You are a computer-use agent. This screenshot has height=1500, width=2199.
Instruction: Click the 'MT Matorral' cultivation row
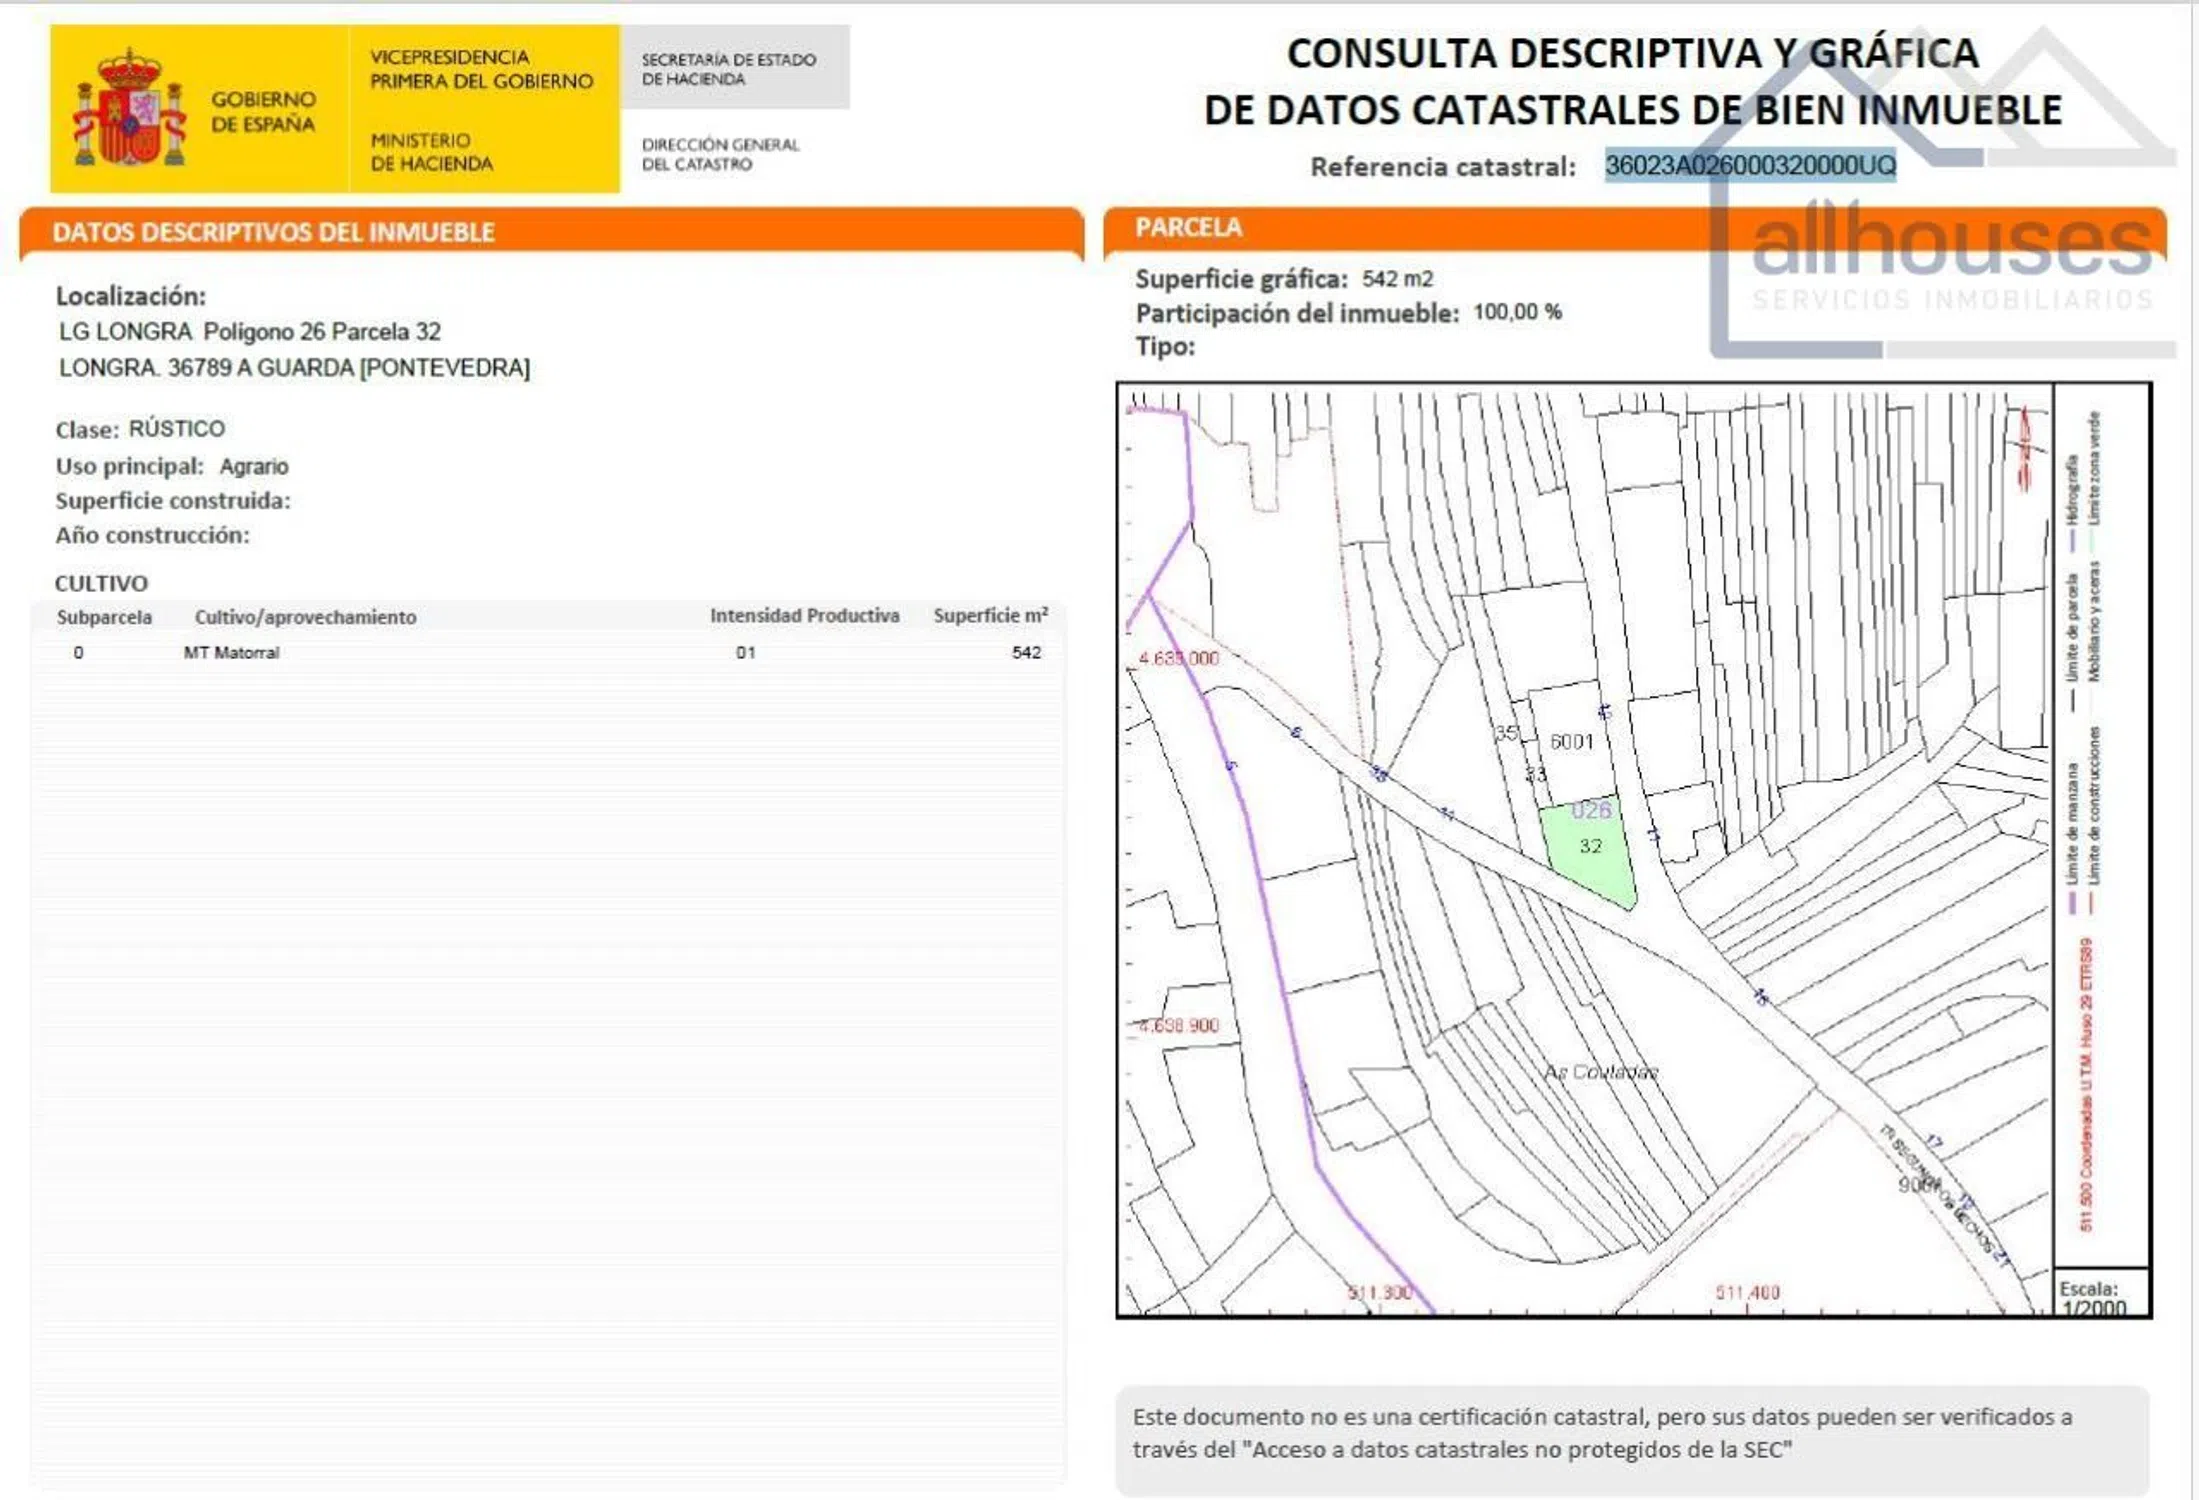pos(231,653)
